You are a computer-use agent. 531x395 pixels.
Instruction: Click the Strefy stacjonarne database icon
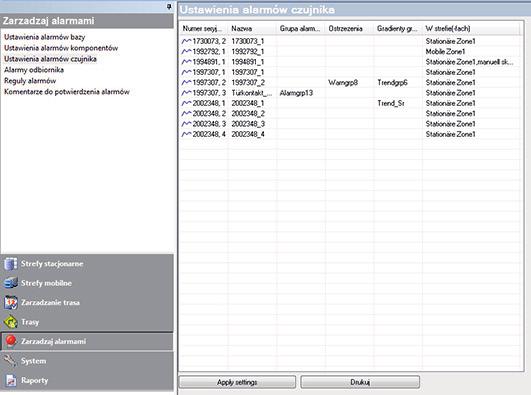[x=10, y=264]
